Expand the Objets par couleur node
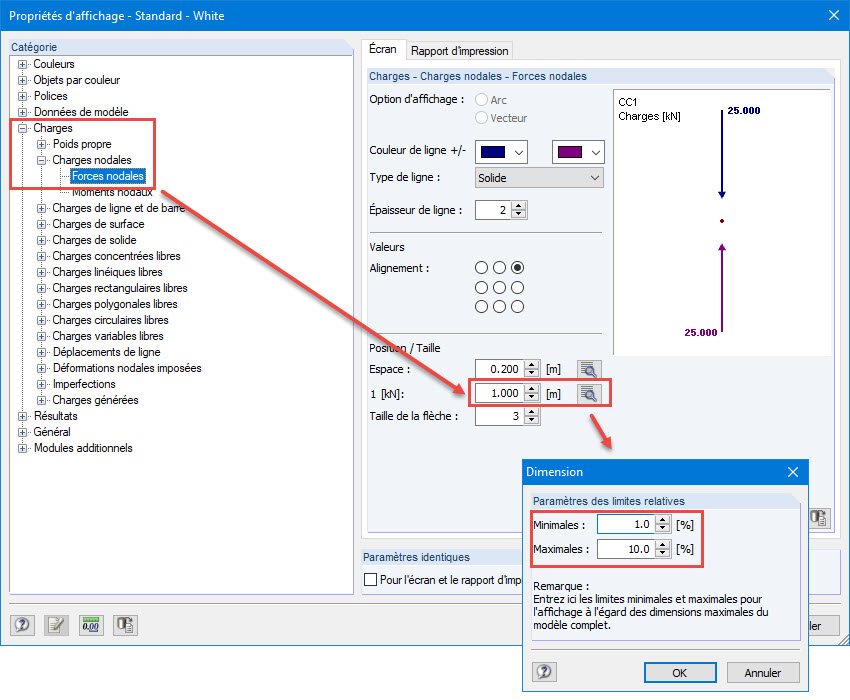Viewport: 850px width, 700px height. 22,80
